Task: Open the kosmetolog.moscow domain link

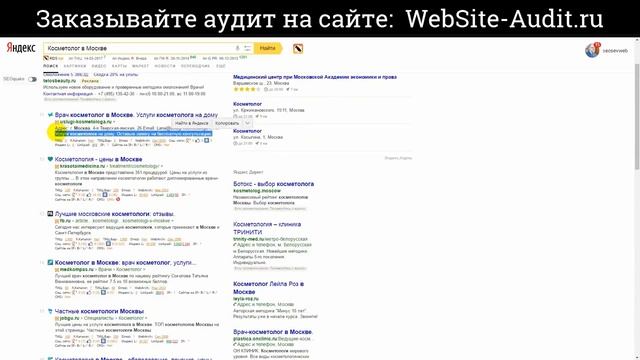Action: point(257,191)
